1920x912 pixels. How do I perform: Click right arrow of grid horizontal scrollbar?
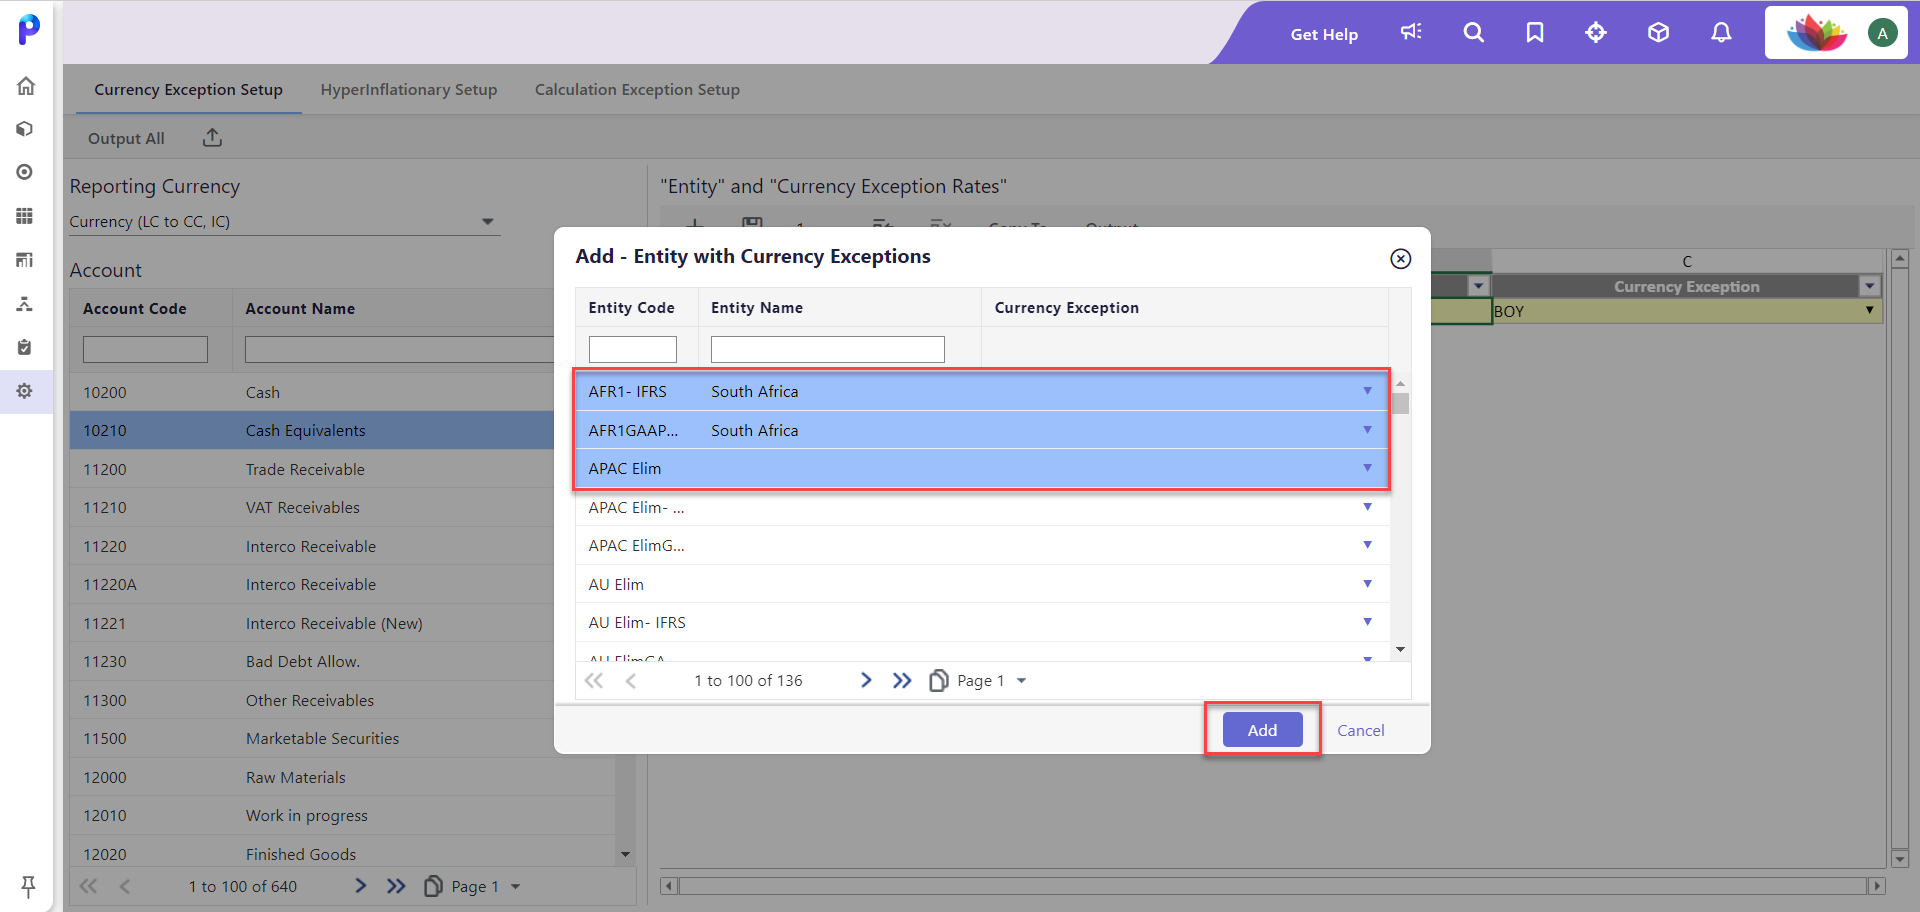coord(1877,886)
